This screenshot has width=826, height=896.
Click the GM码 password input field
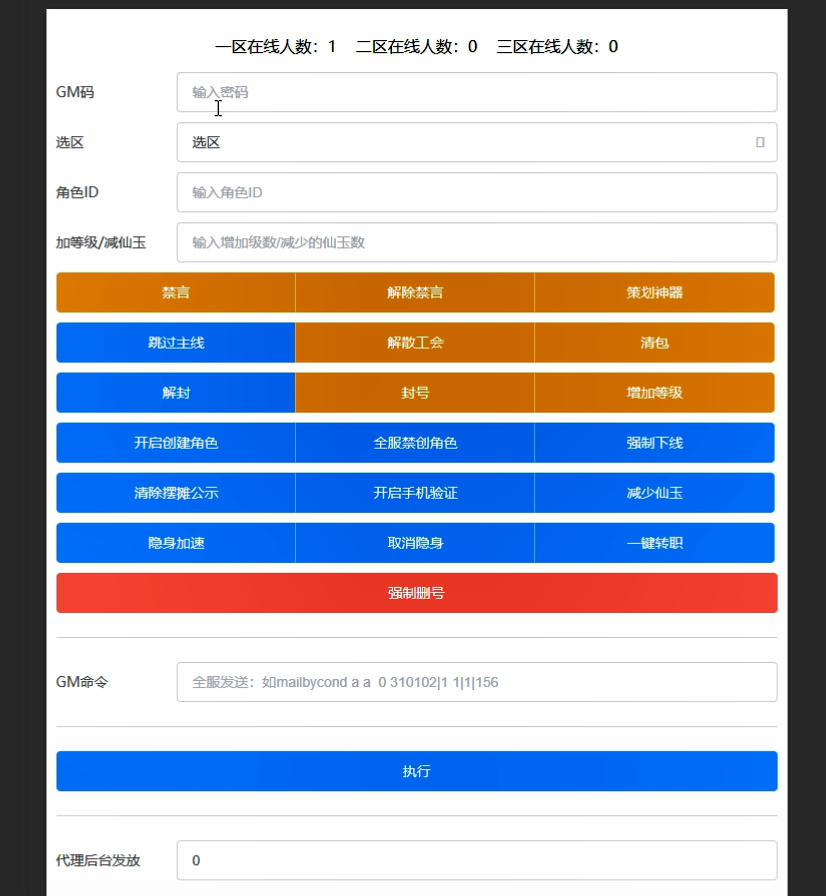tap(476, 92)
